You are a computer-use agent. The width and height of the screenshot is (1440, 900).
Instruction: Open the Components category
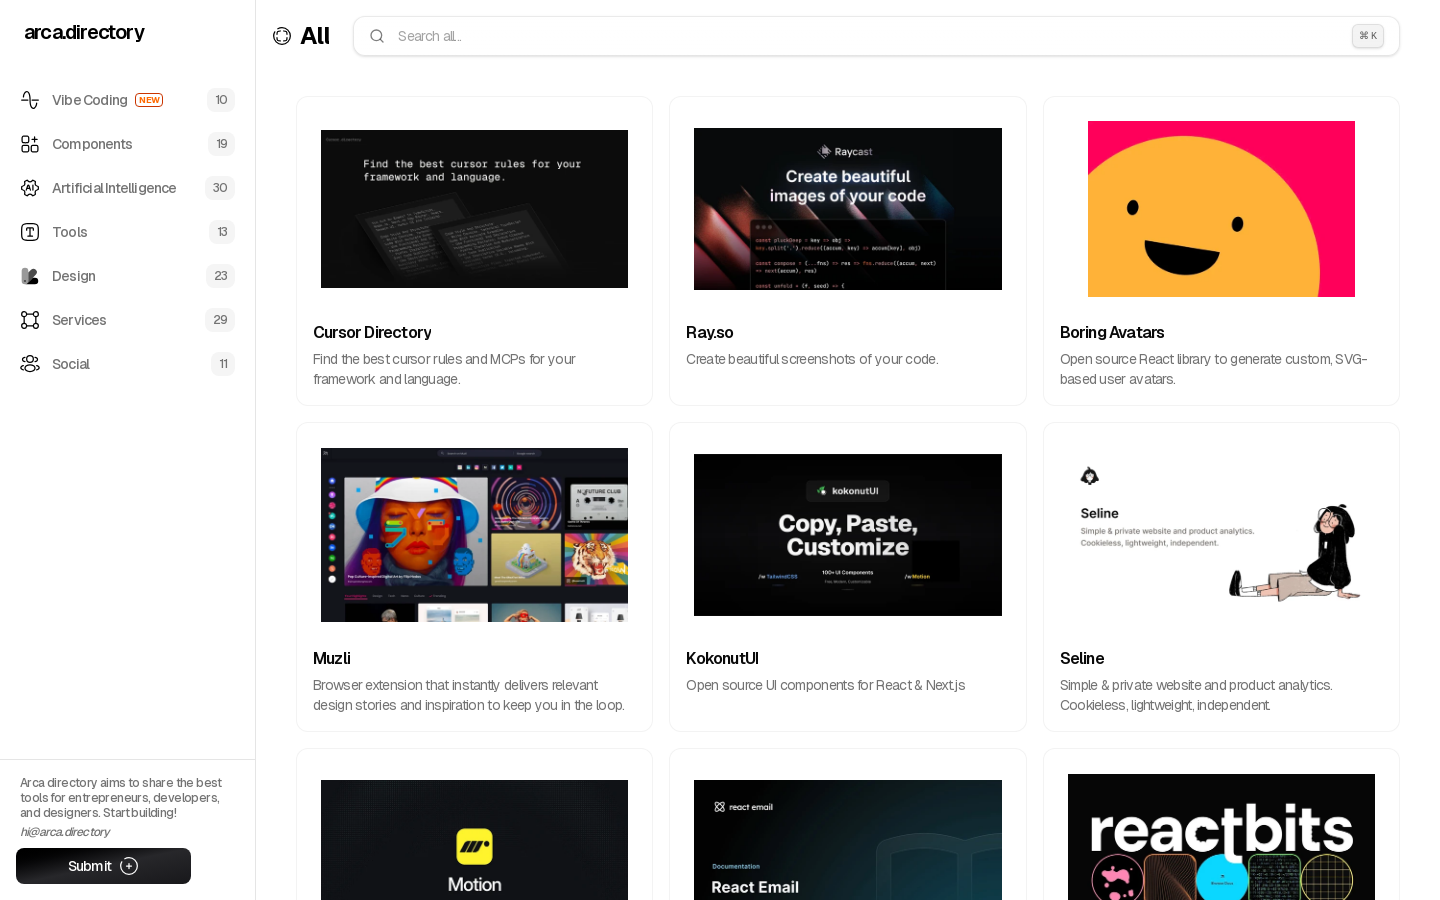point(127,144)
